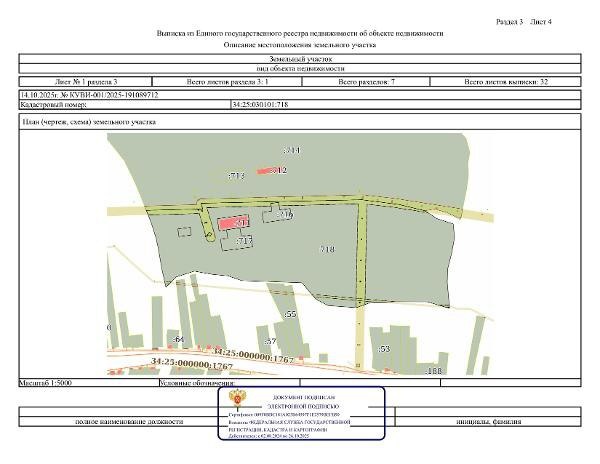This screenshot has height=464, width=600.
Task: Click the 'План (чертеж, схема) земельного участка' heading
Action: click(x=89, y=122)
